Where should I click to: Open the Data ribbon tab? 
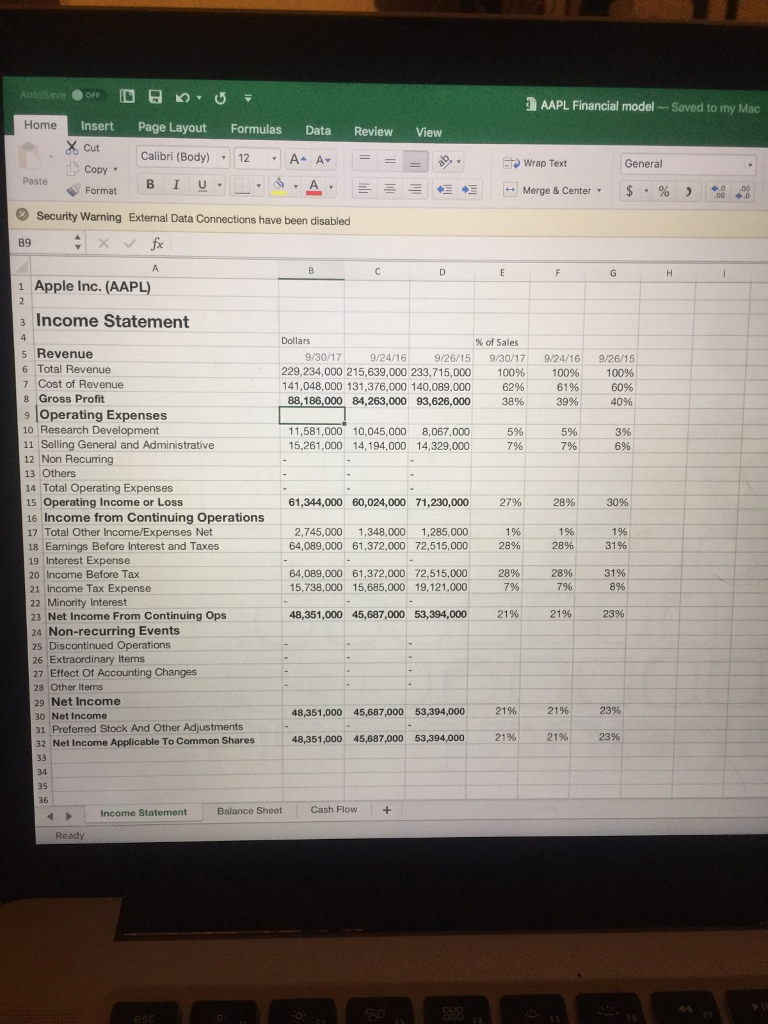(318, 130)
